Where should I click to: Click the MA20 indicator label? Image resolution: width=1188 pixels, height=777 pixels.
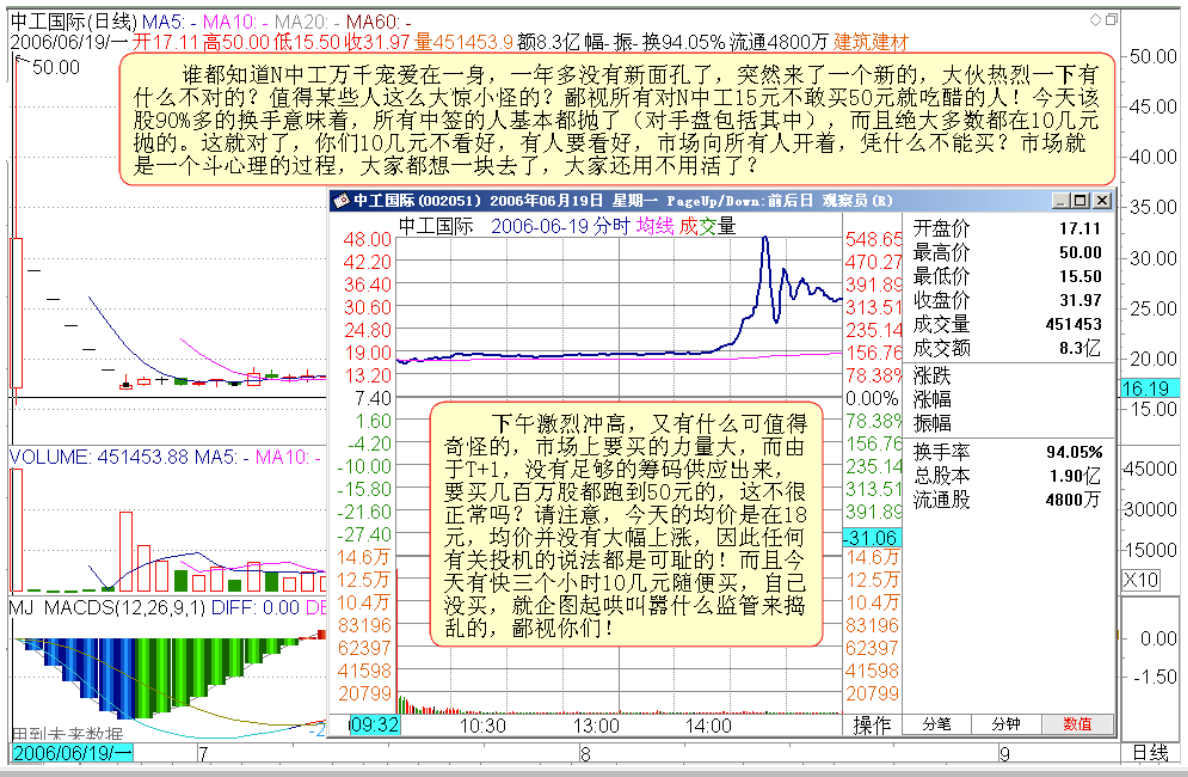coord(305,22)
